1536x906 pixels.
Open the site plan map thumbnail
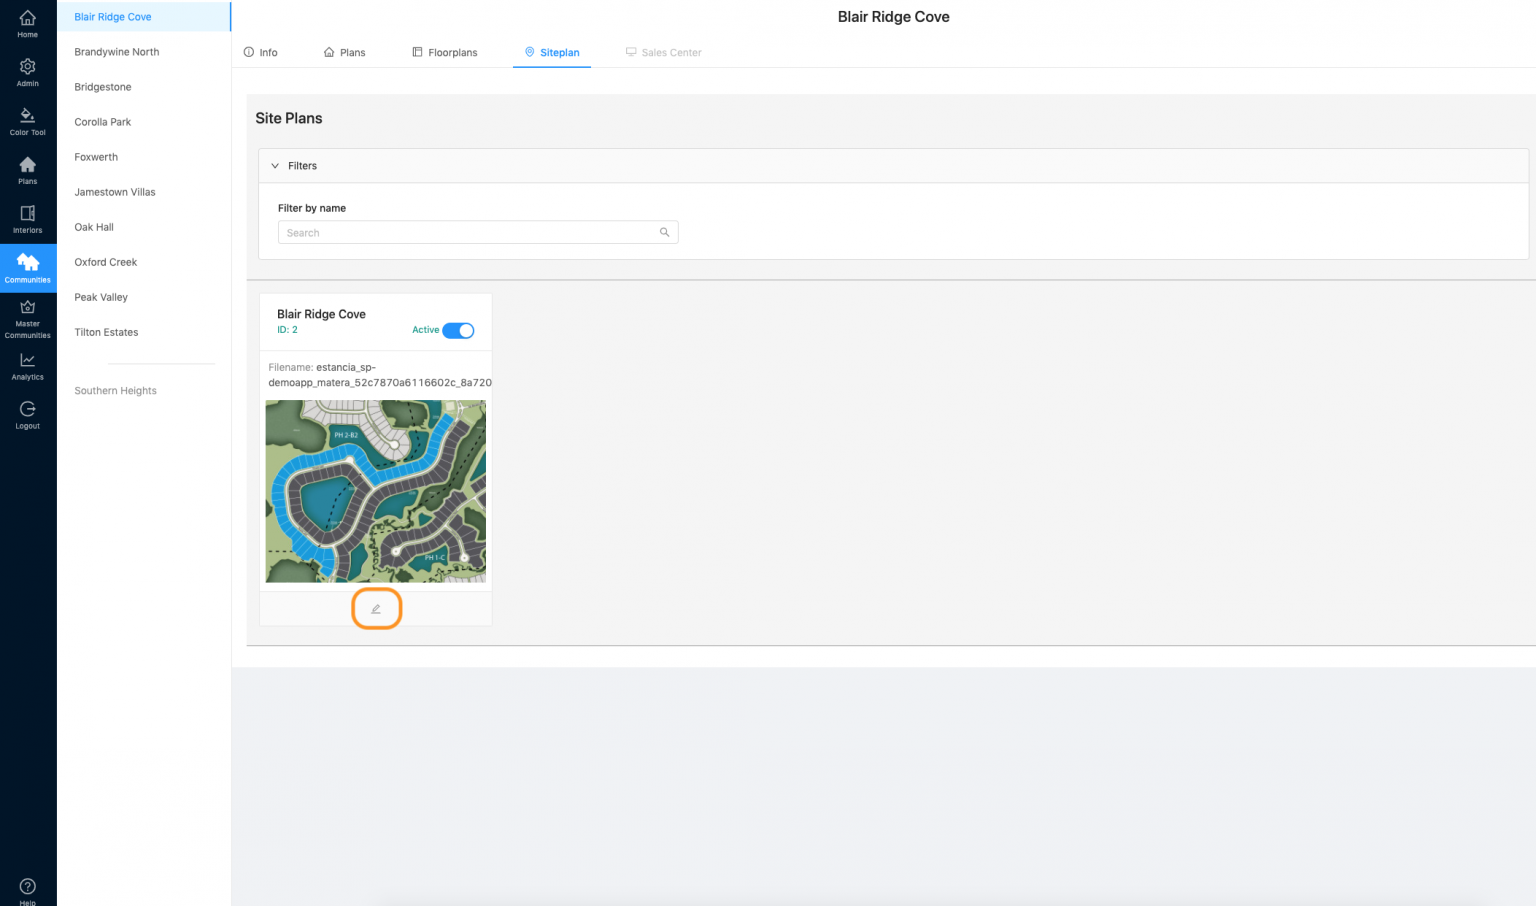tap(376, 491)
